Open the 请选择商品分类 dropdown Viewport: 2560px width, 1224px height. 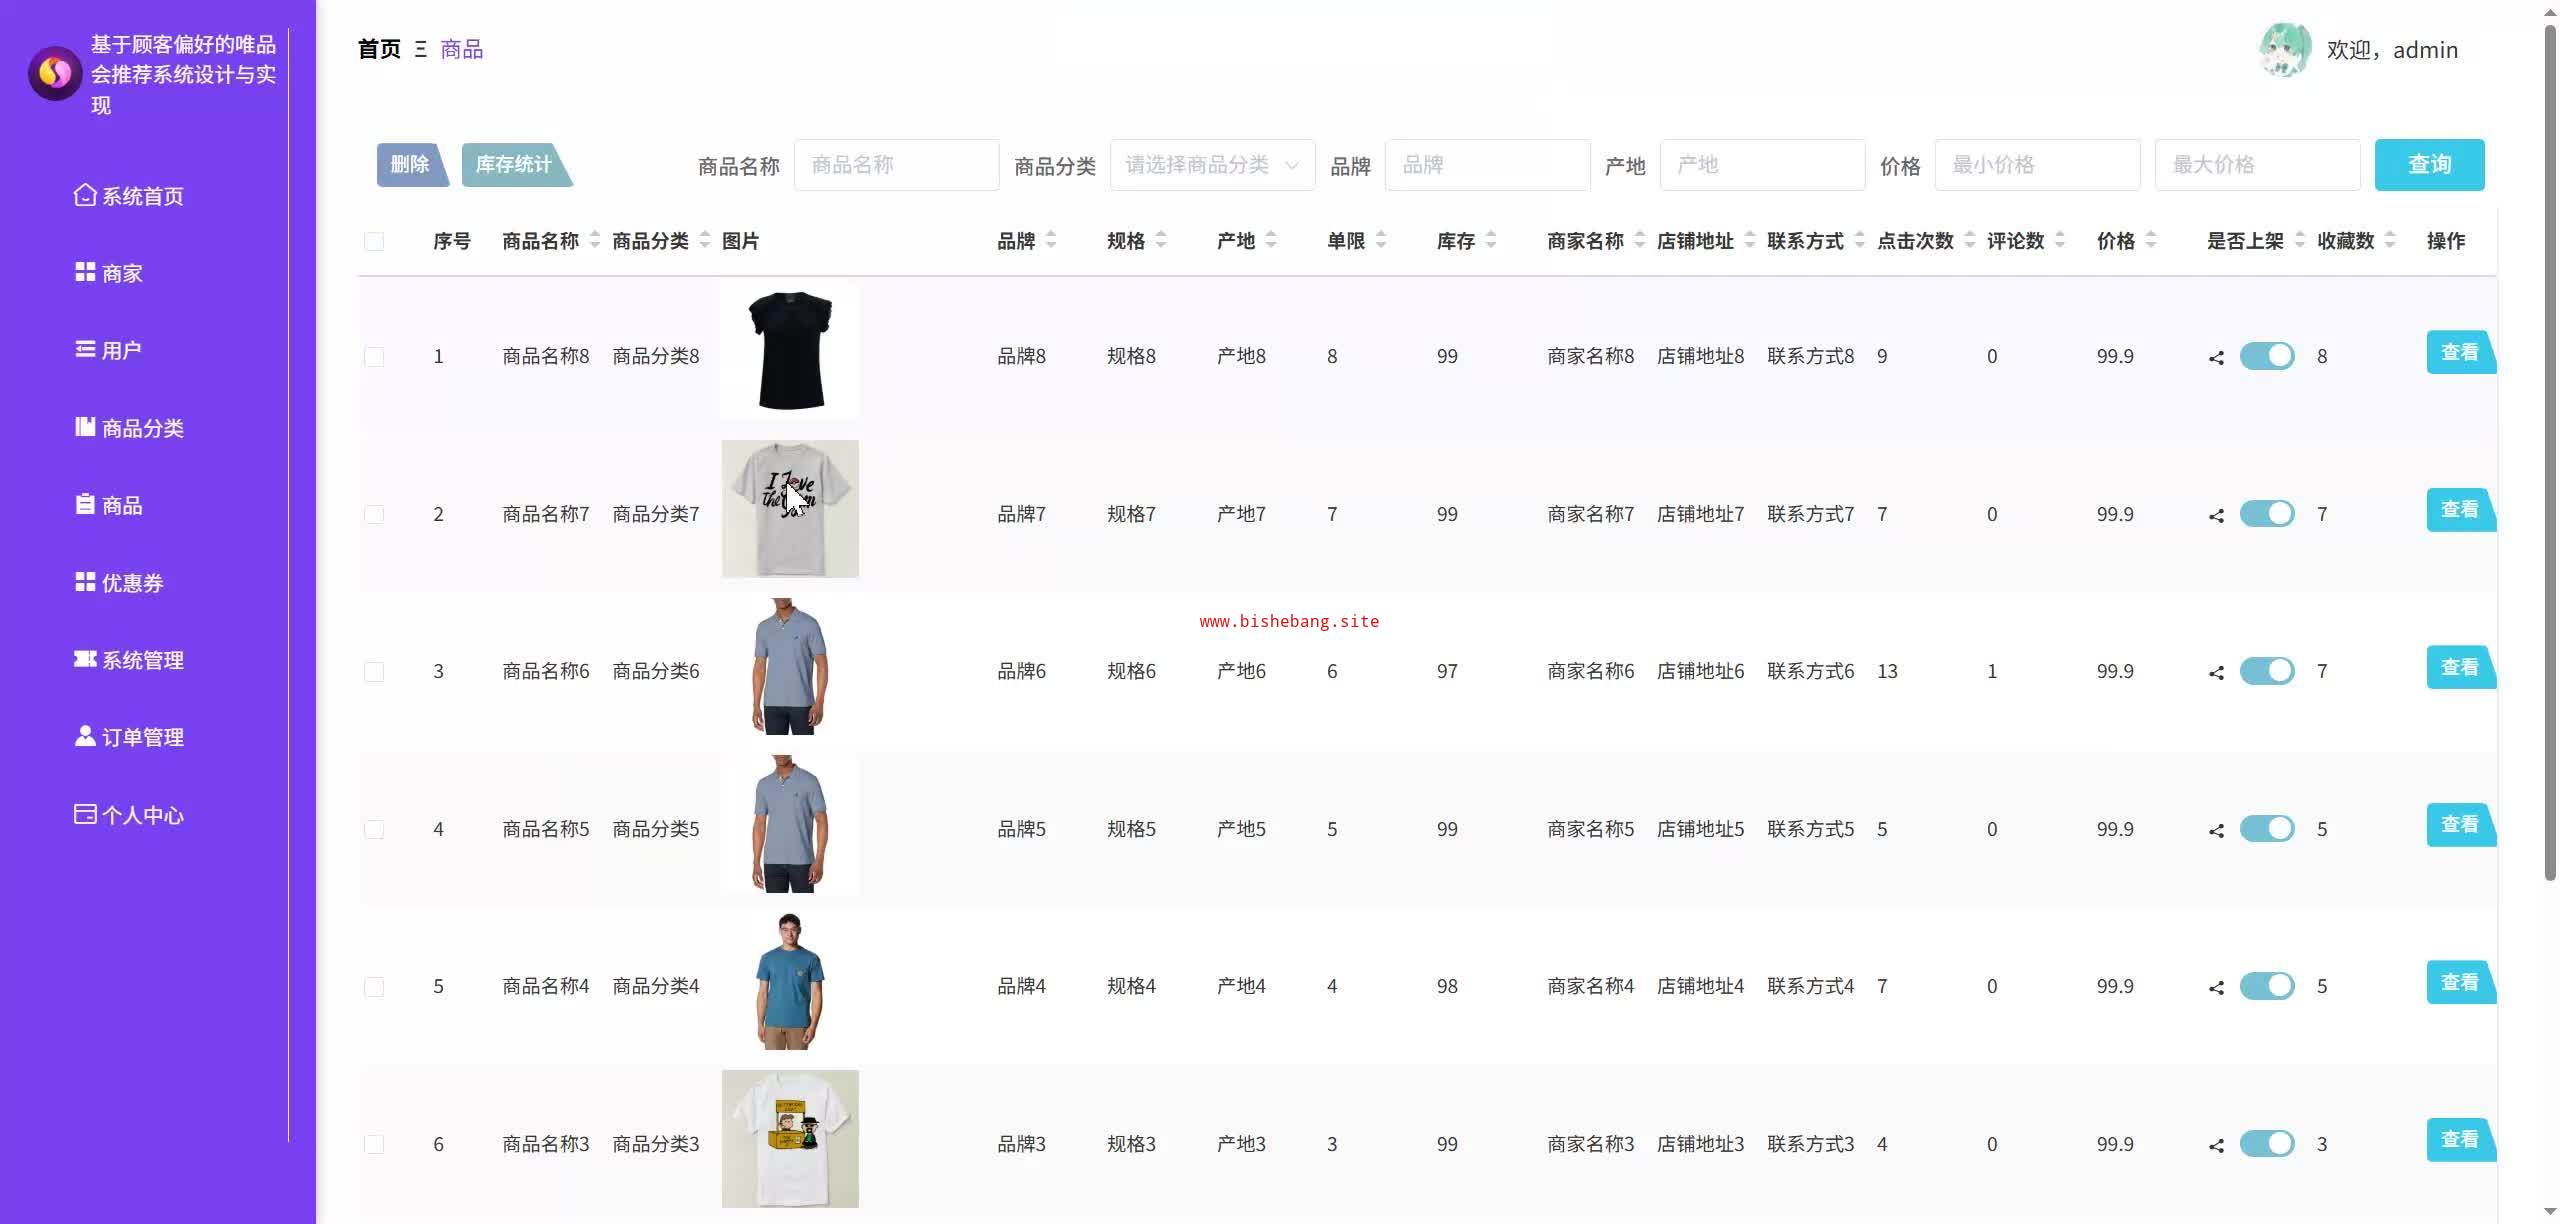(x=1211, y=165)
